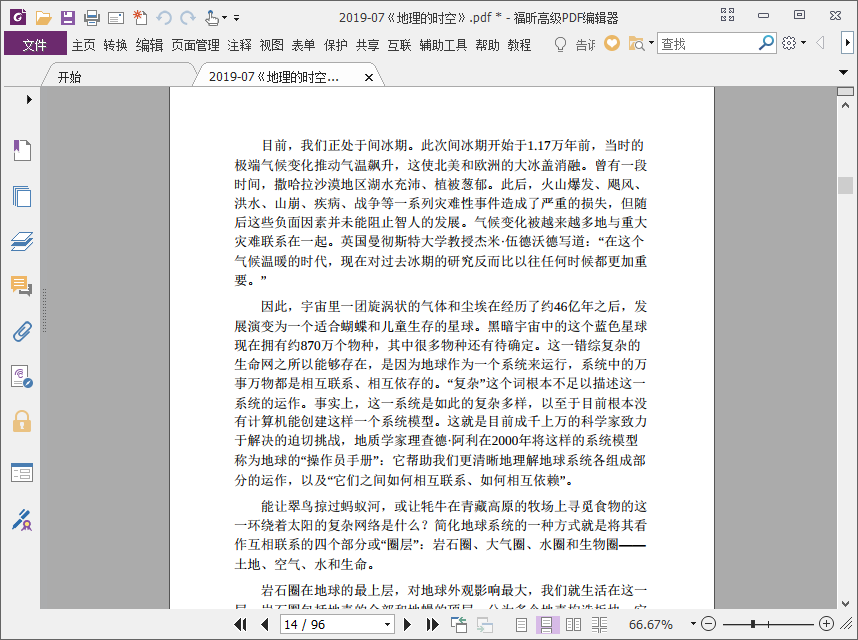Viewport: 858px width, 640px height.
Task: Save the document with the floppy icon
Action: coord(68,18)
